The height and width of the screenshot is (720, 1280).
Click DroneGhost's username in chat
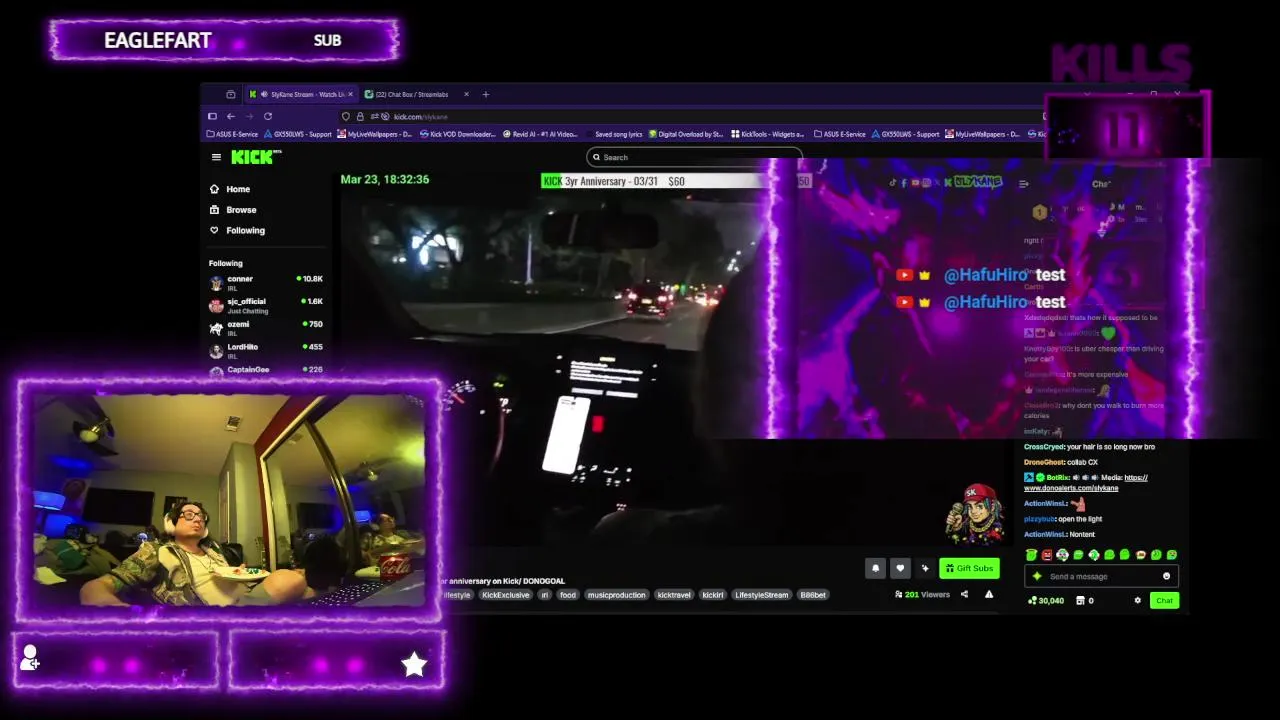(x=1044, y=462)
